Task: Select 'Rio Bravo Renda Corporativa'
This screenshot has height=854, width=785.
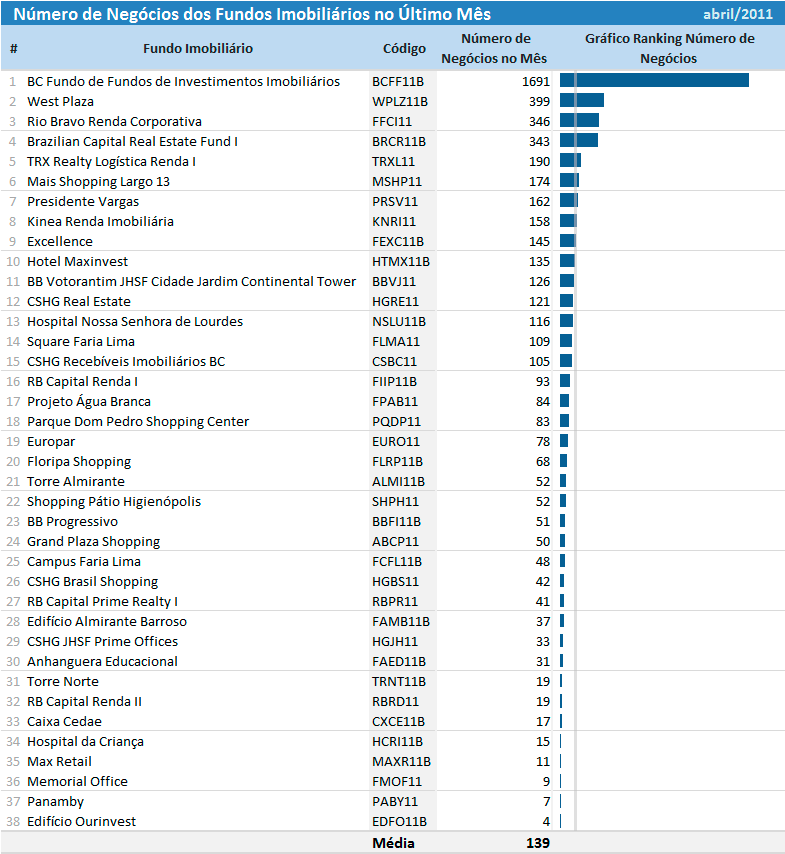Action: 114,121
